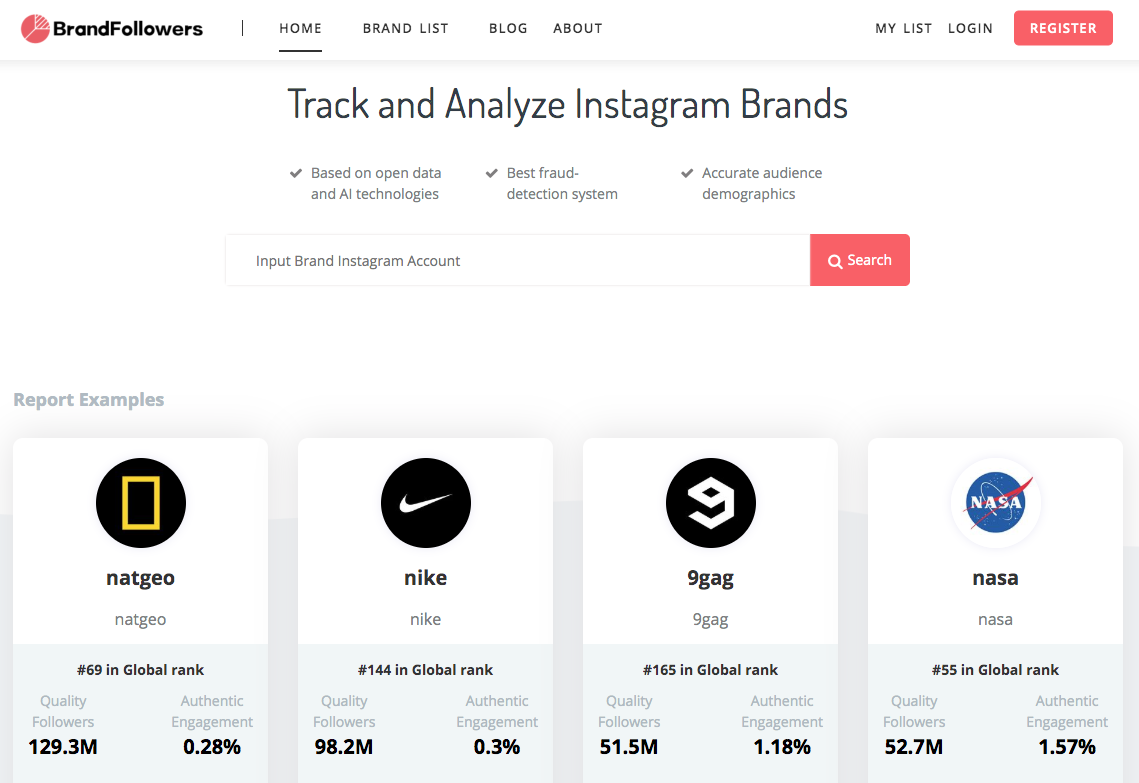The image size is (1139, 783).
Task: Click the checkmark beside audience demographics
Action: click(687, 173)
